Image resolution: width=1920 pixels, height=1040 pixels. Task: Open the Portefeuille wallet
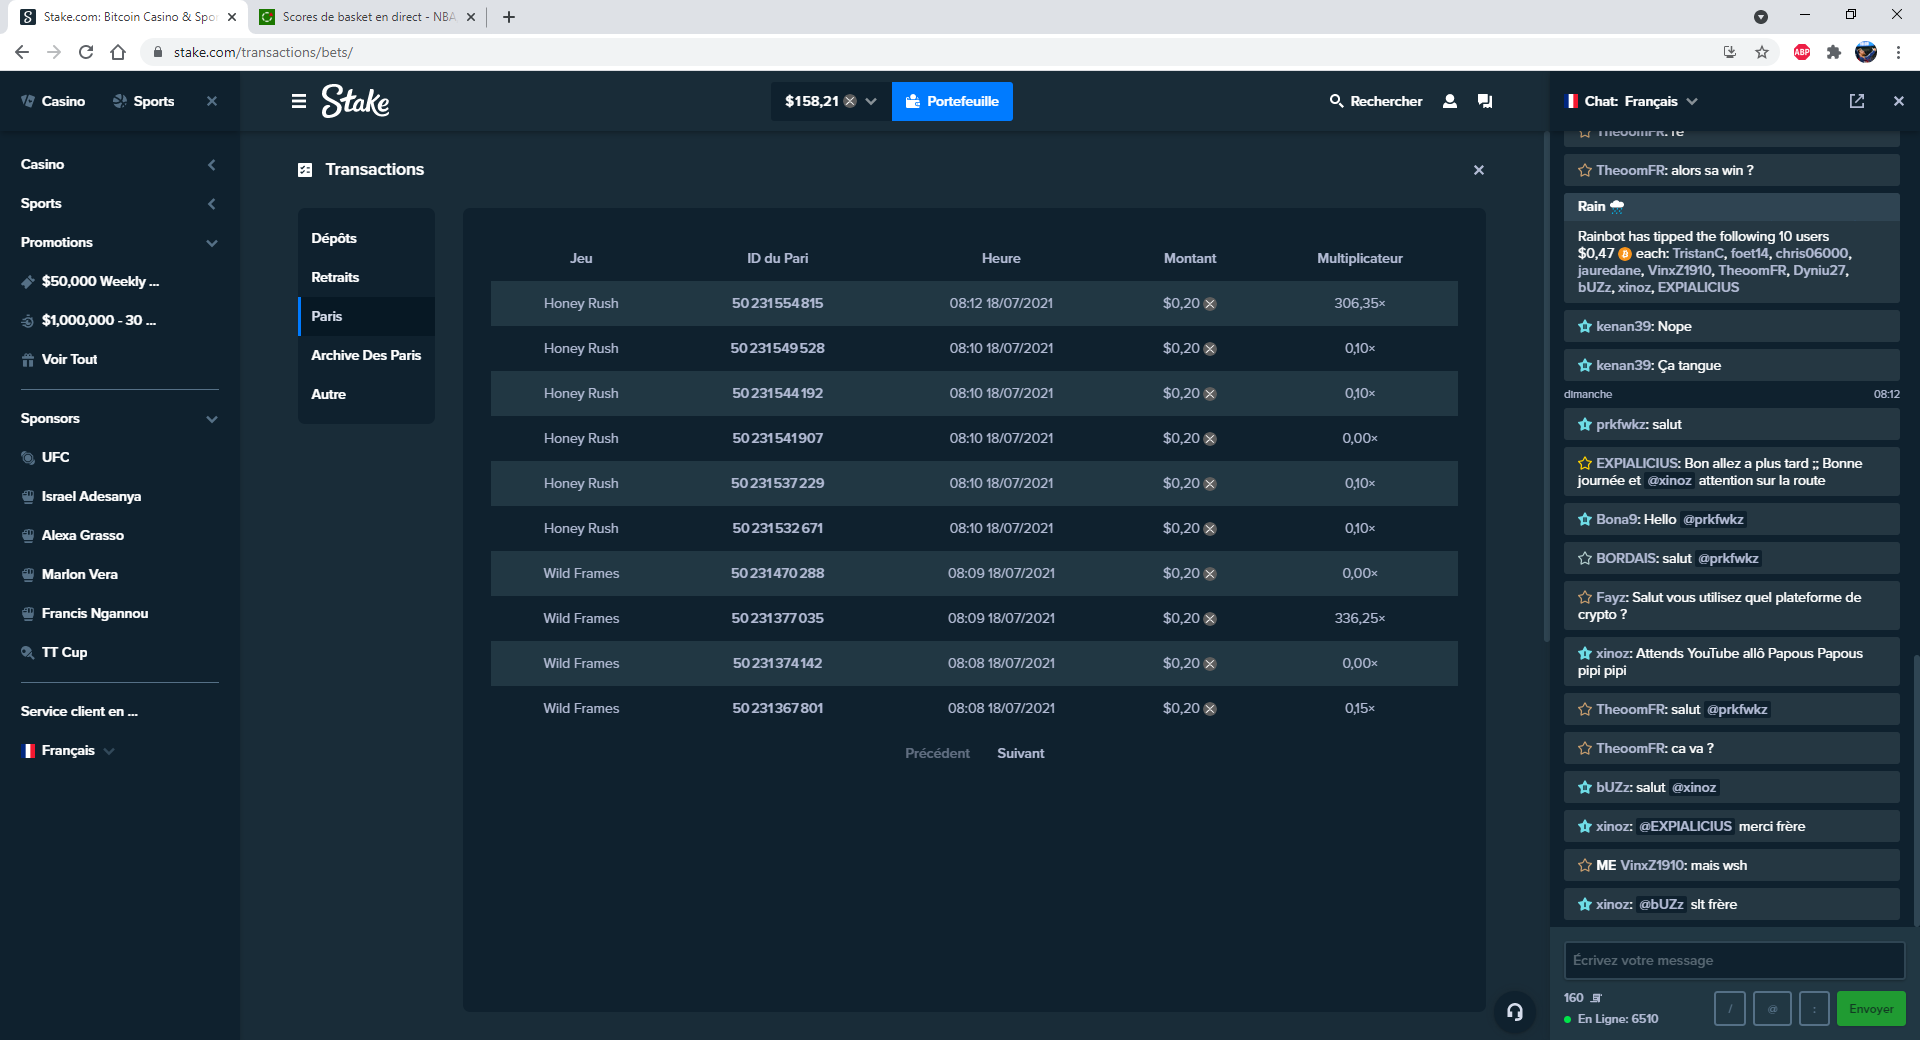pos(952,101)
